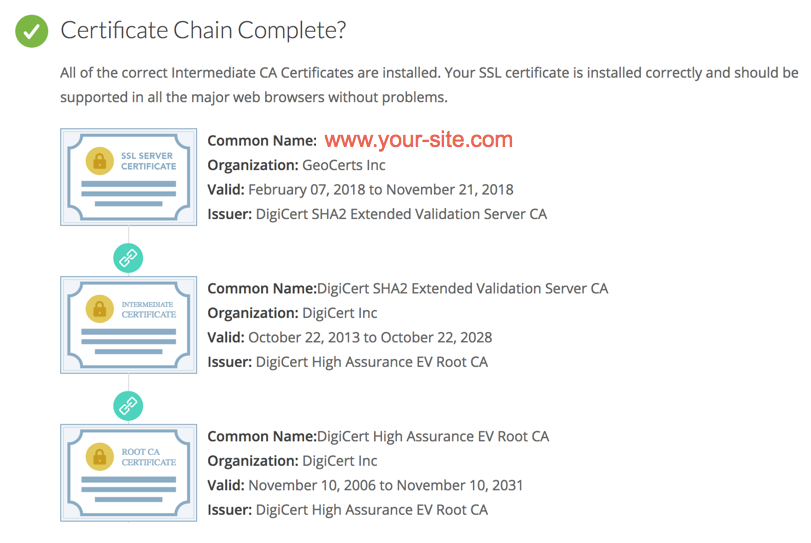This screenshot has width=811, height=543.
Task: Click the October 22, 2013 validity line
Action: point(349,337)
